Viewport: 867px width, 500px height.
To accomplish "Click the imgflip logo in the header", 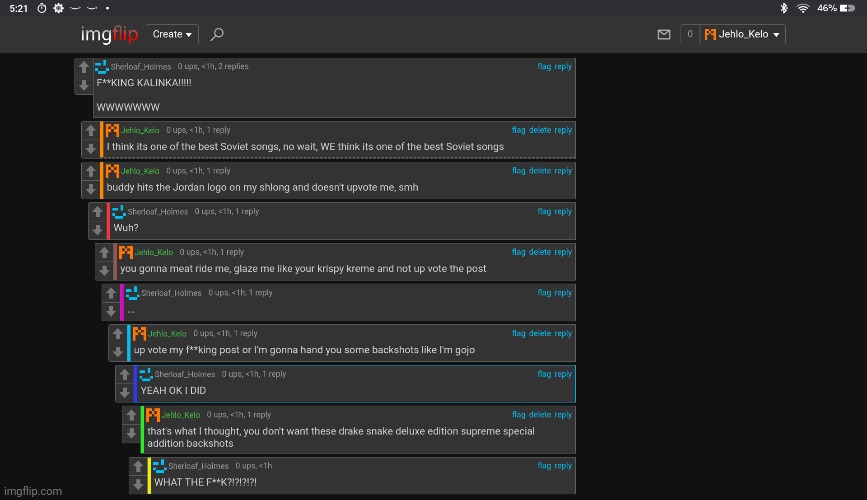I will (110, 34).
